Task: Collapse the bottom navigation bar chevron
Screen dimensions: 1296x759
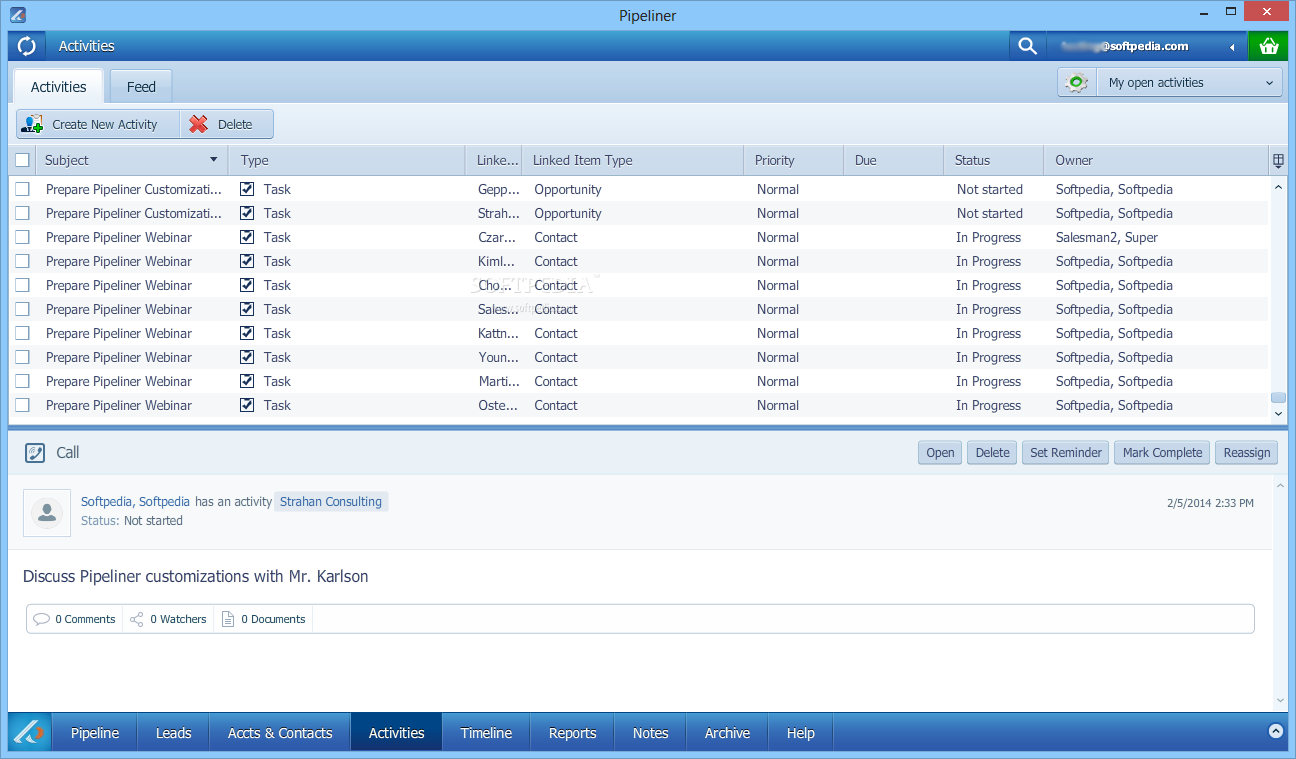Action: (x=1276, y=731)
